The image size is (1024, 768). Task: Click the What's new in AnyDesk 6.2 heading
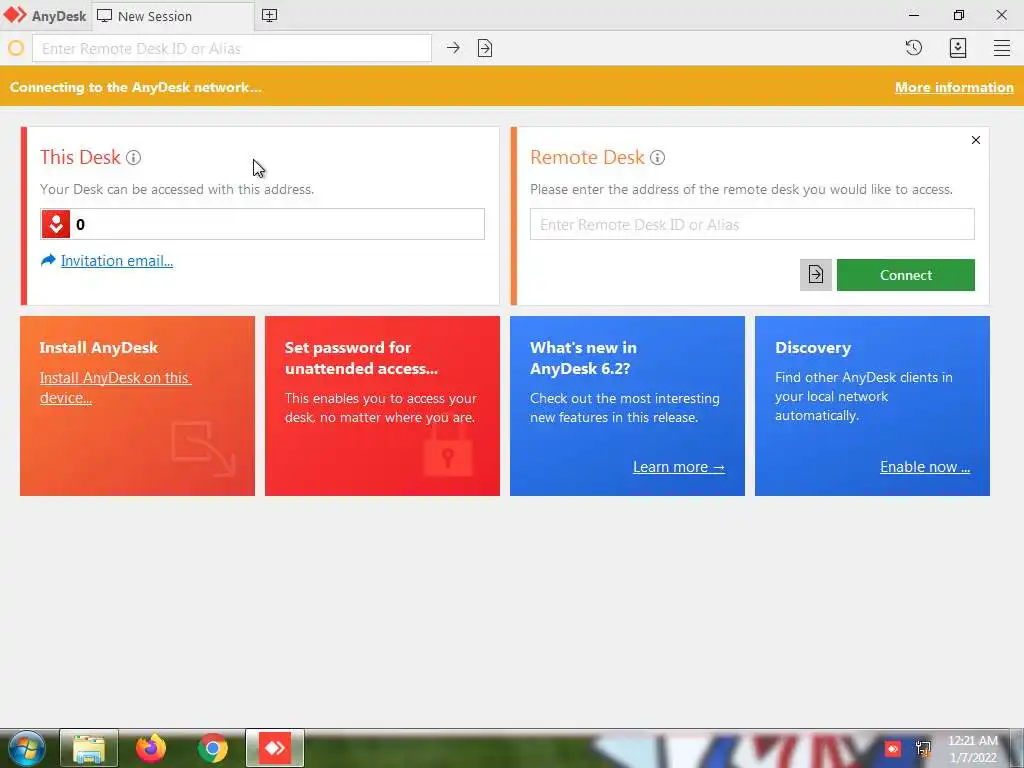[583, 358]
